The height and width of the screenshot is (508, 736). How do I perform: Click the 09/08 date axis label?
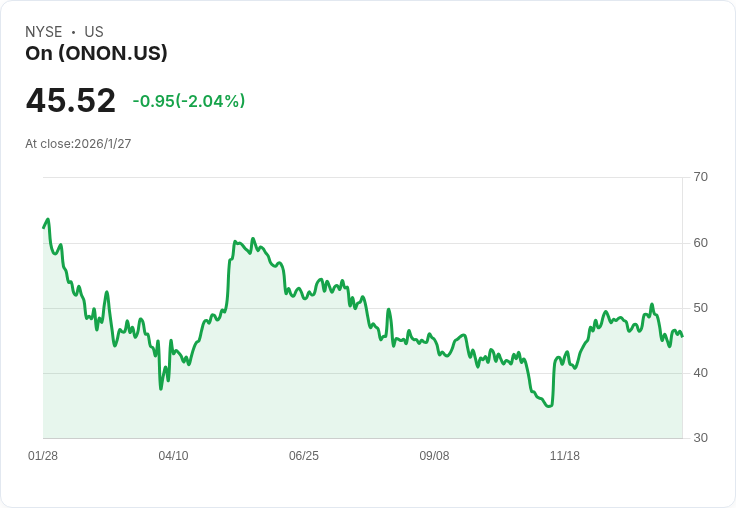(x=434, y=455)
